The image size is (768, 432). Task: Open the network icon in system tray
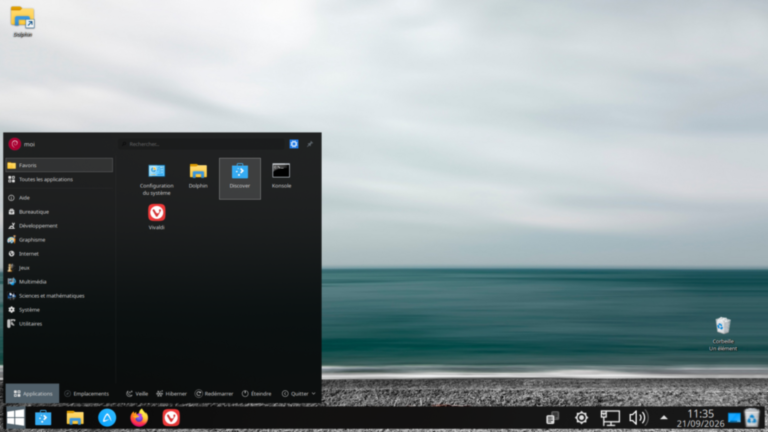(x=610, y=418)
